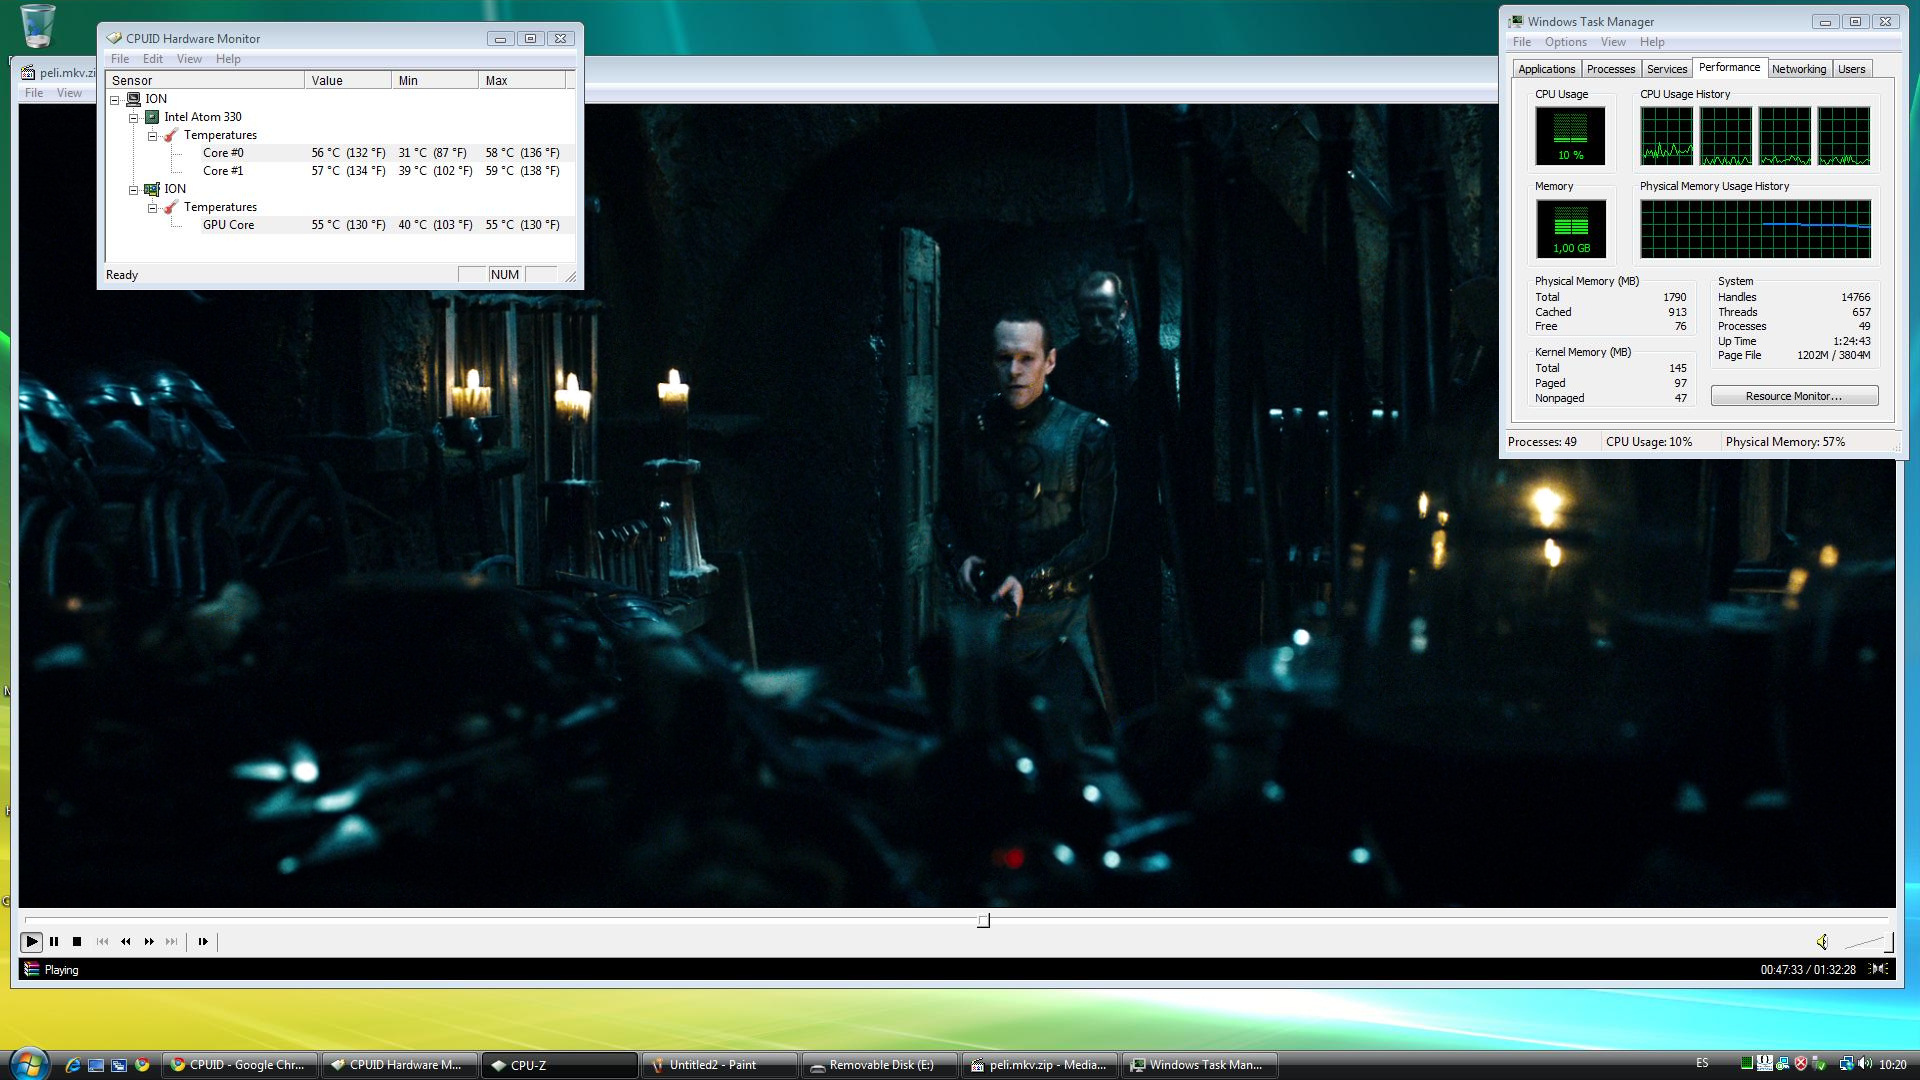Click the video seek bar thumb

tap(983, 920)
